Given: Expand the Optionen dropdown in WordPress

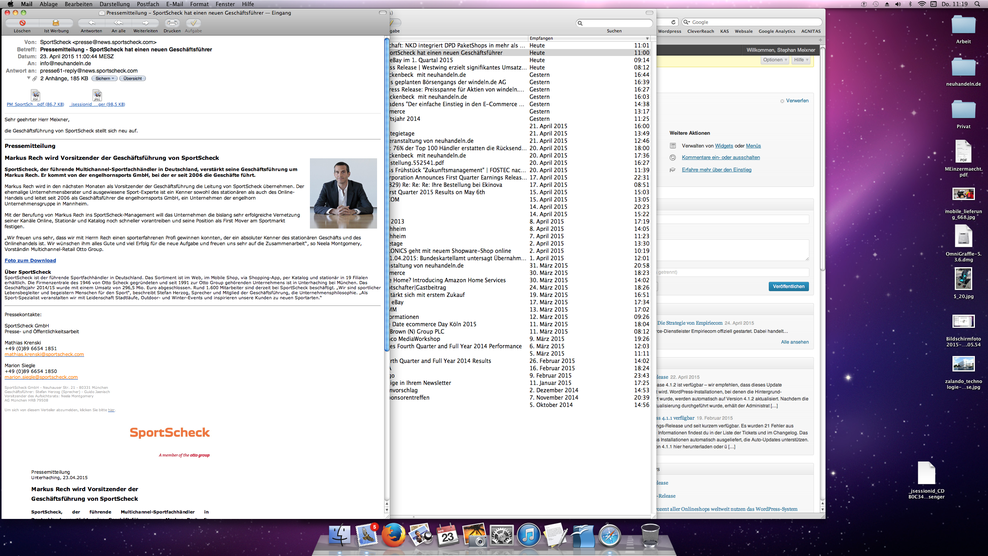Looking at the screenshot, I should point(774,60).
